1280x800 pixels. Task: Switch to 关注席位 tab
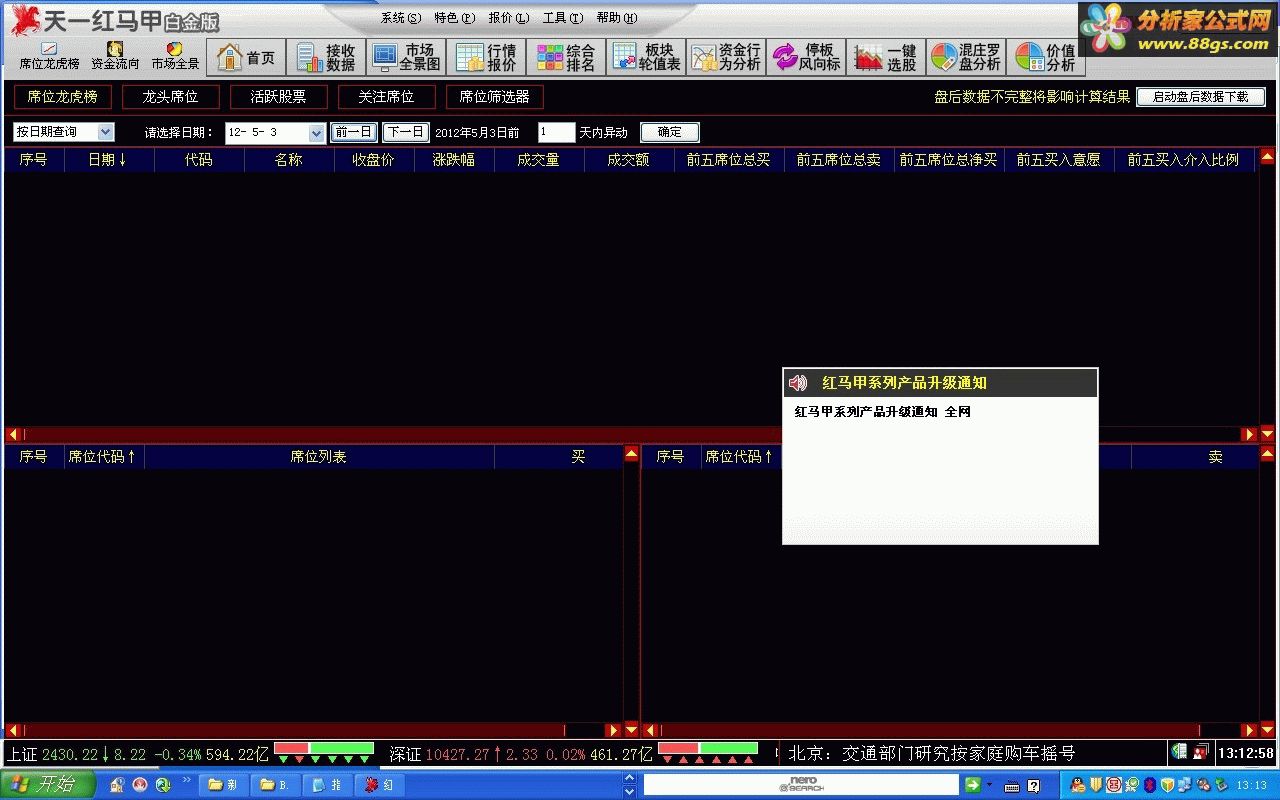pyautogui.click(x=387, y=97)
